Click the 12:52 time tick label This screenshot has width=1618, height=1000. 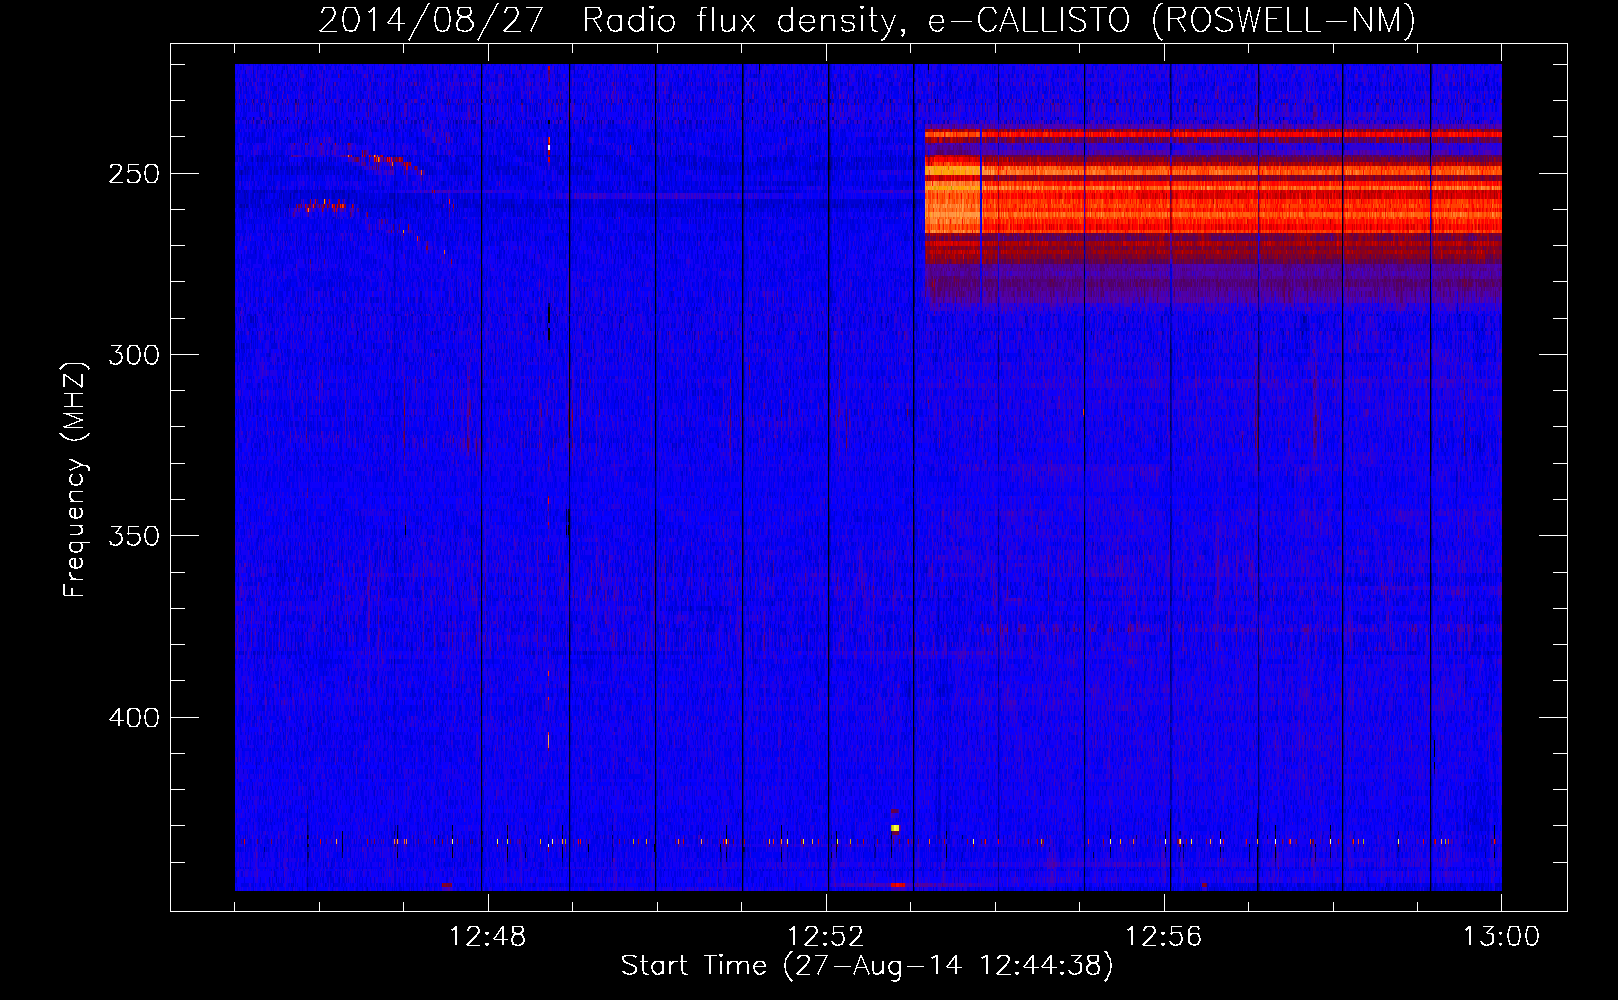pyautogui.click(x=826, y=937)
